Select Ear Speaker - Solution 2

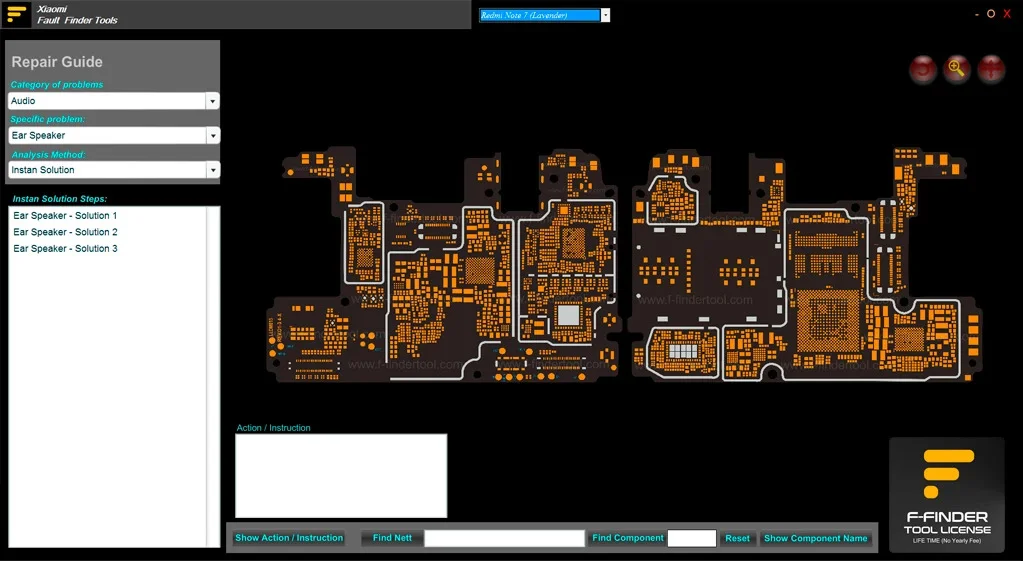[x=65, y=232]
